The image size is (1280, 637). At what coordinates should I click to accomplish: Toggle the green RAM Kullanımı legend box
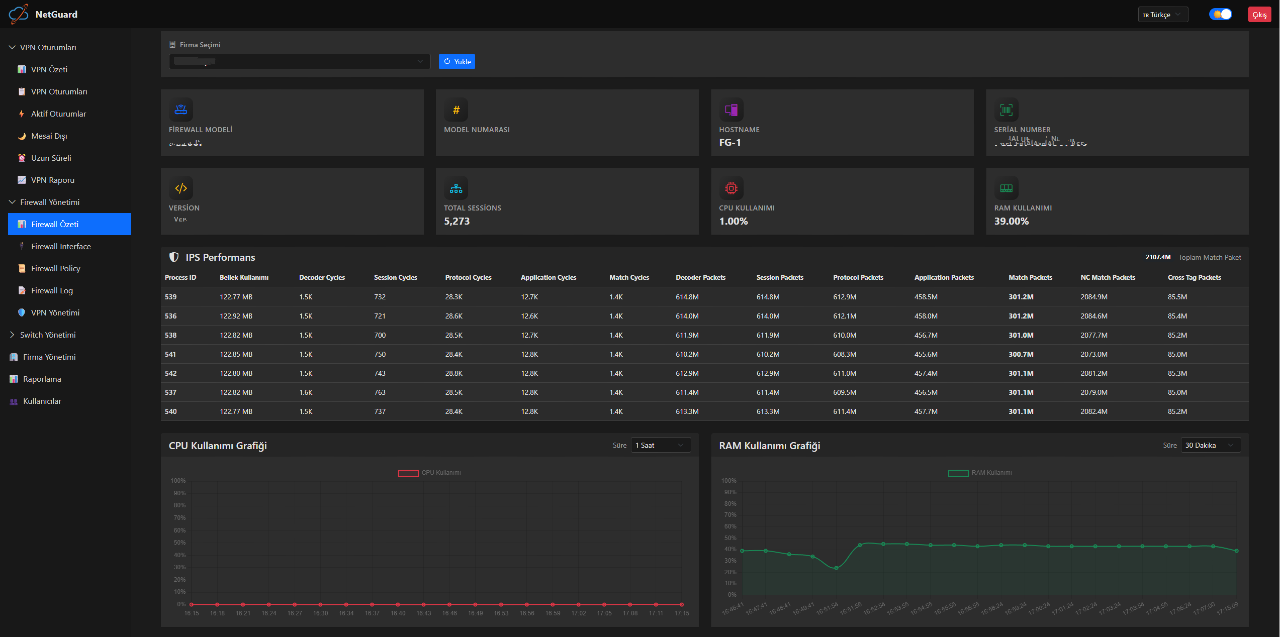(957, 473)
